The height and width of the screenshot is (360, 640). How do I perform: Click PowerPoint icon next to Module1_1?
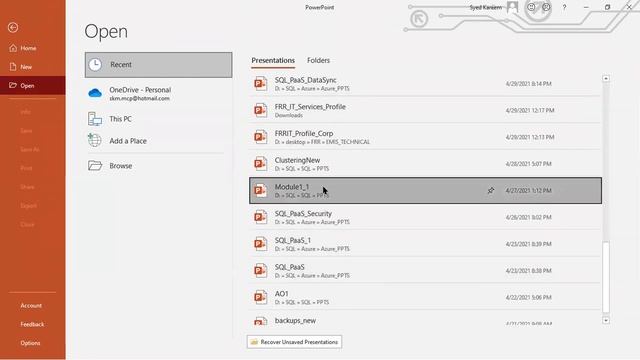(260, 190)
